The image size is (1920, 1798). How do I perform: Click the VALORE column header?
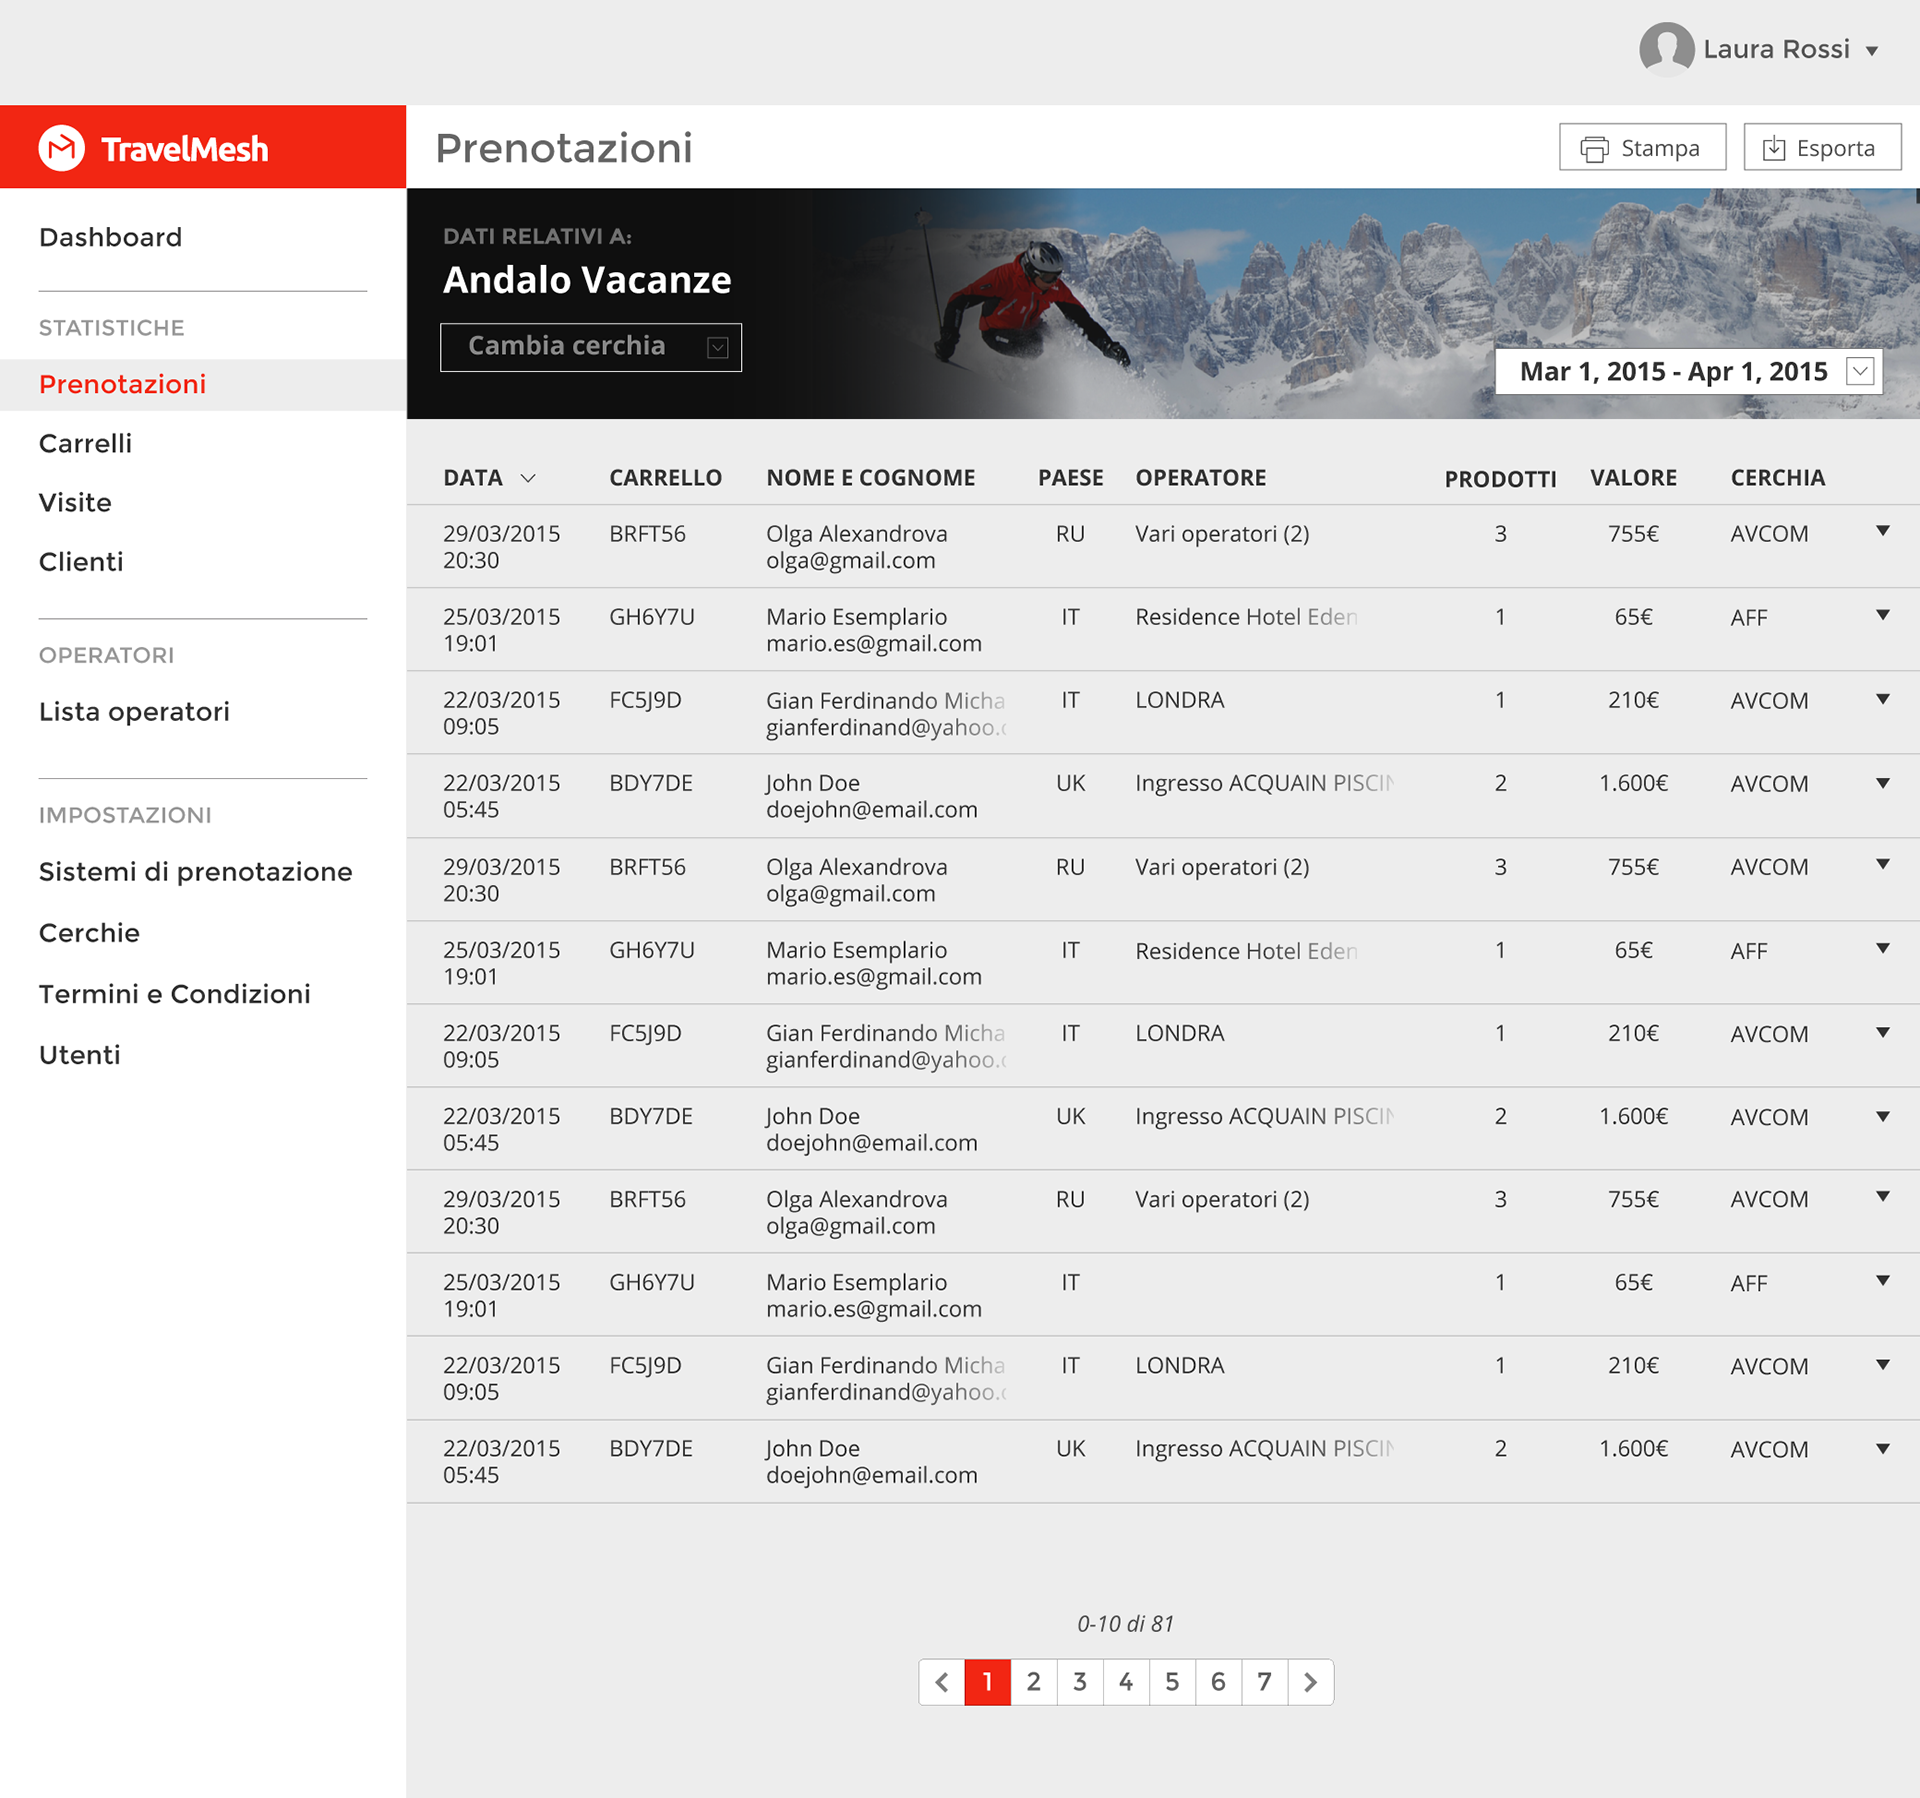pos(1633,478)
